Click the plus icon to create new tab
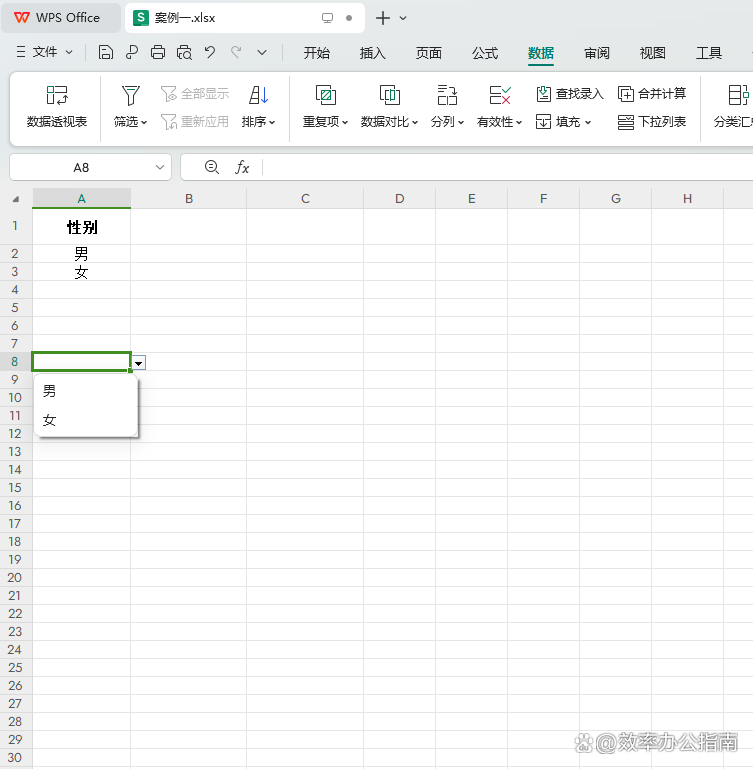Viewport: 753px width, 769px height. [383, 18]
